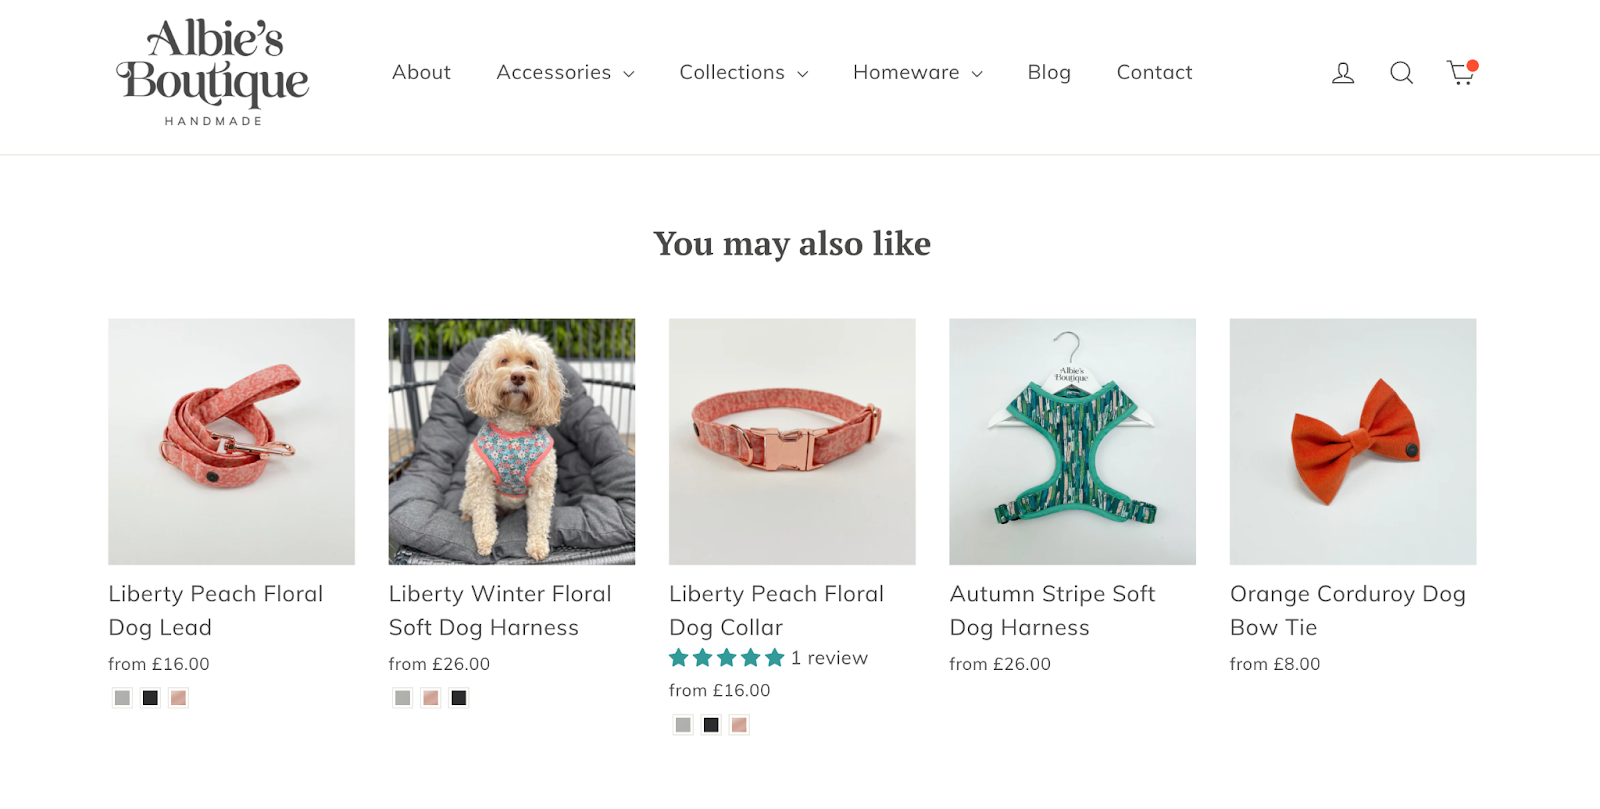The image size is (1600, 809).
Task: Click the Autumn Stripe Soft Dog Harness title
Action: (x=1052, y=610)
